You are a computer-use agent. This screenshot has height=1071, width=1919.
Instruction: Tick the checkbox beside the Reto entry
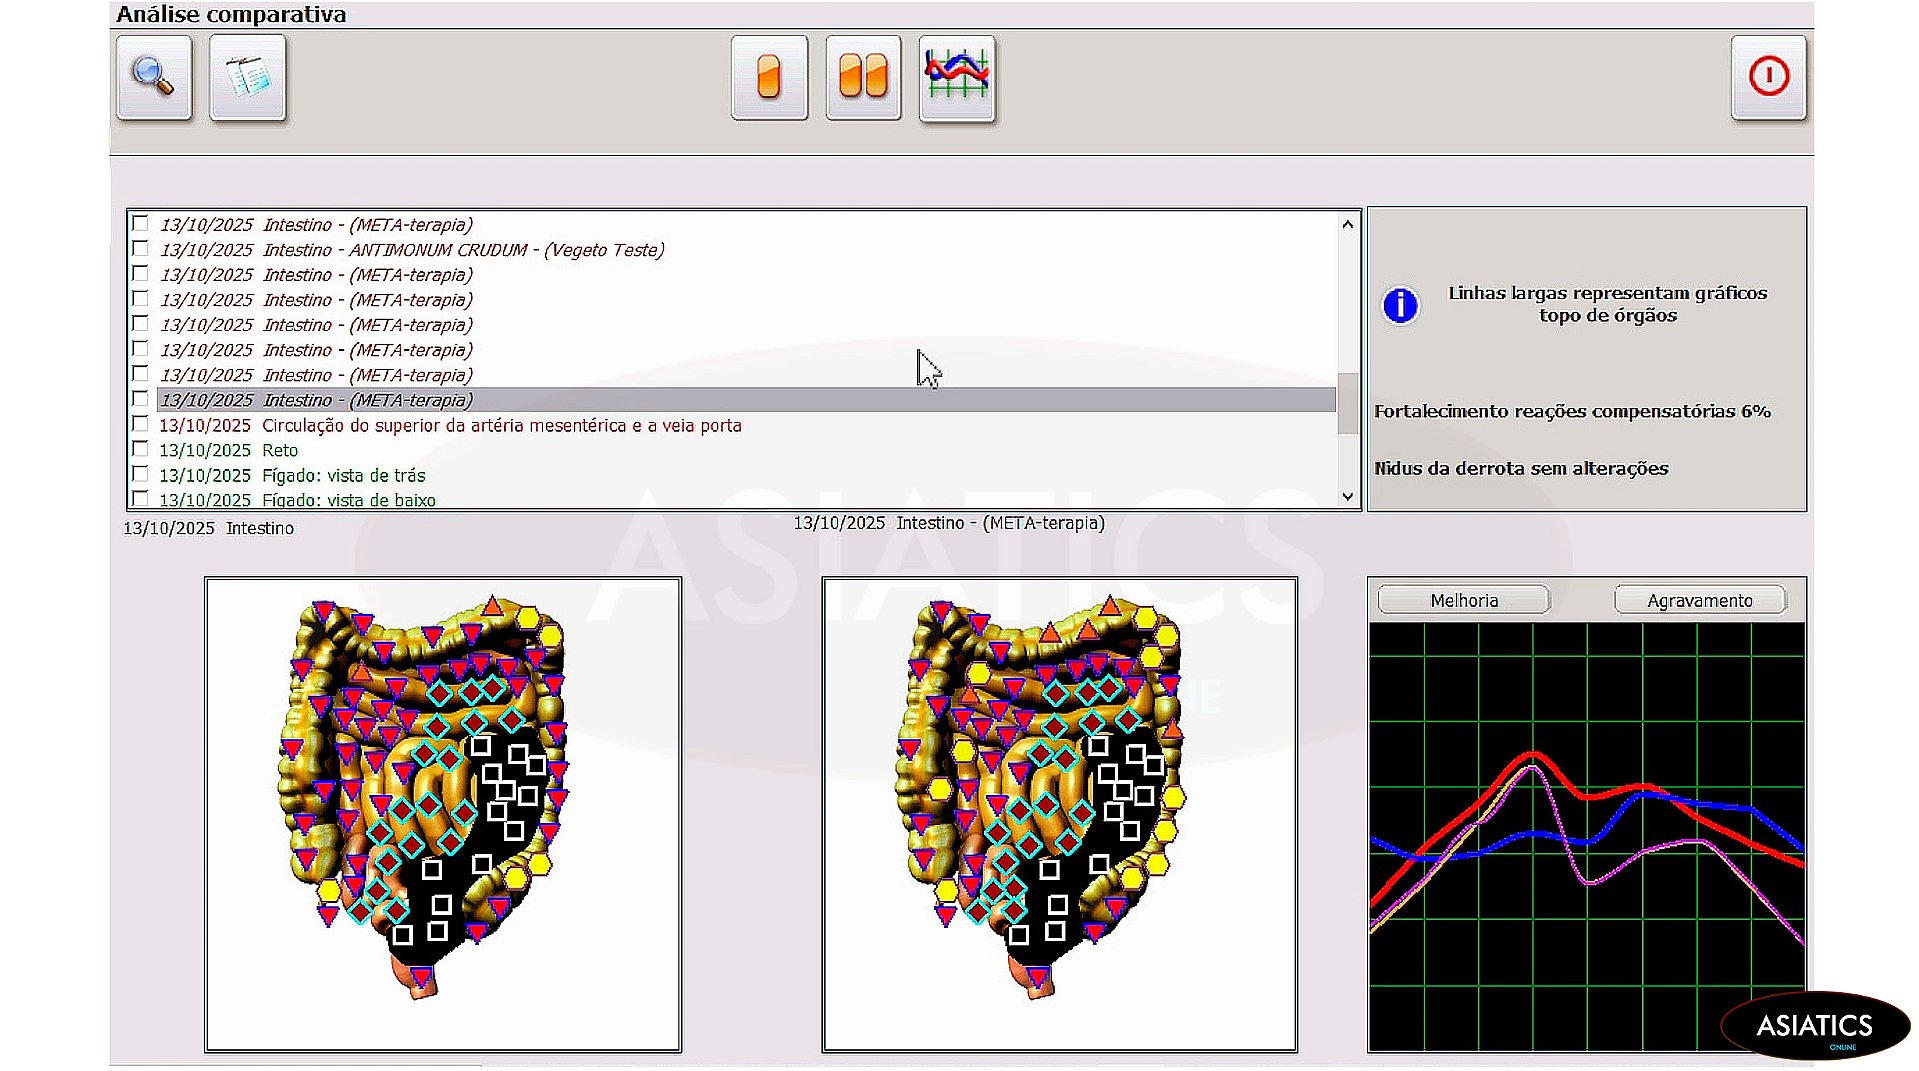coord(141,450)
